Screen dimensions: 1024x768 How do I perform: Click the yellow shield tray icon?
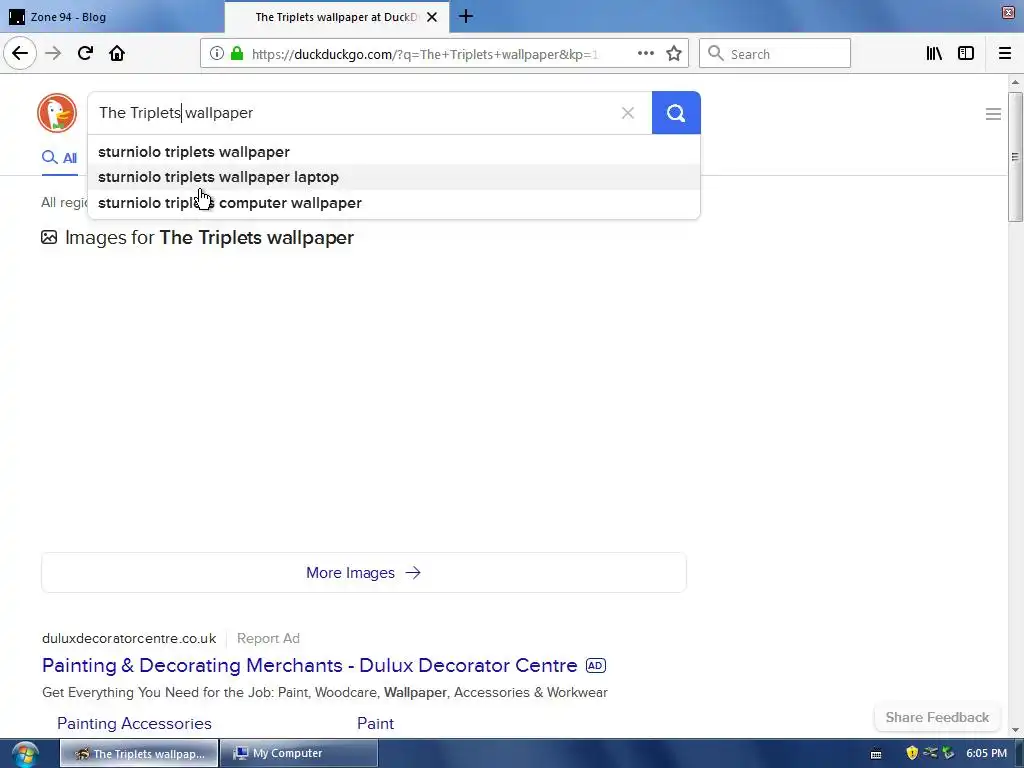pyautogui.click(x=912, y=753)
